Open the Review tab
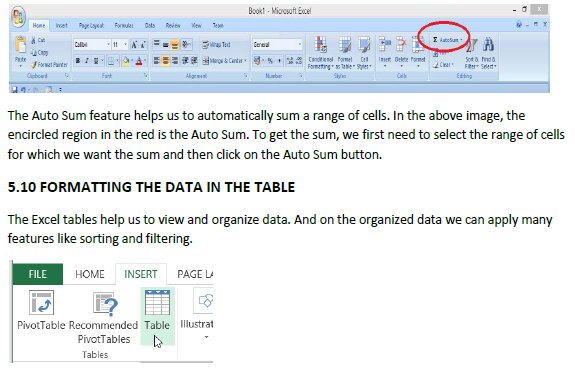 (173, 25)
